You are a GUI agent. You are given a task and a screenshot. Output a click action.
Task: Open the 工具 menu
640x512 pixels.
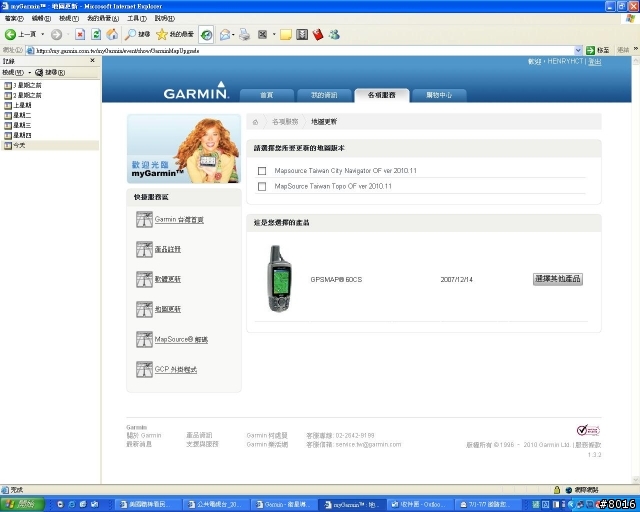point(137,18)
